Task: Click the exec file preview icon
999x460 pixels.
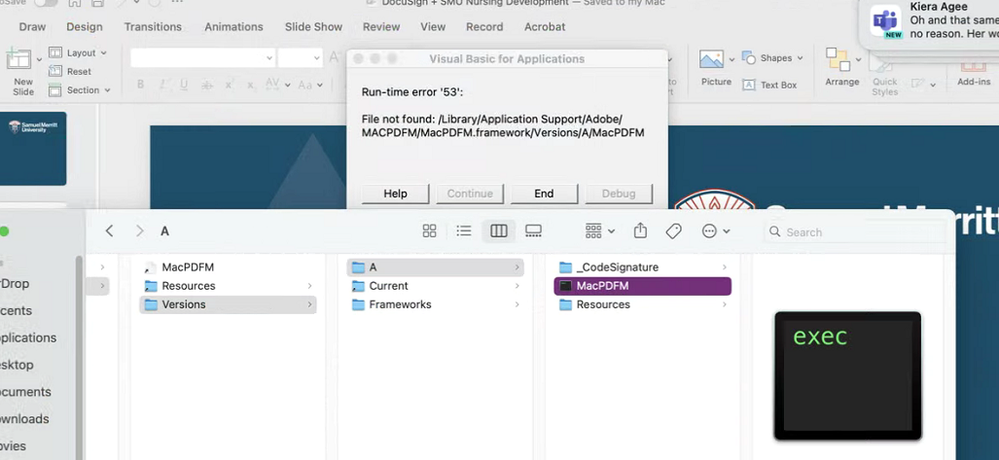Action: click(848, 376)
